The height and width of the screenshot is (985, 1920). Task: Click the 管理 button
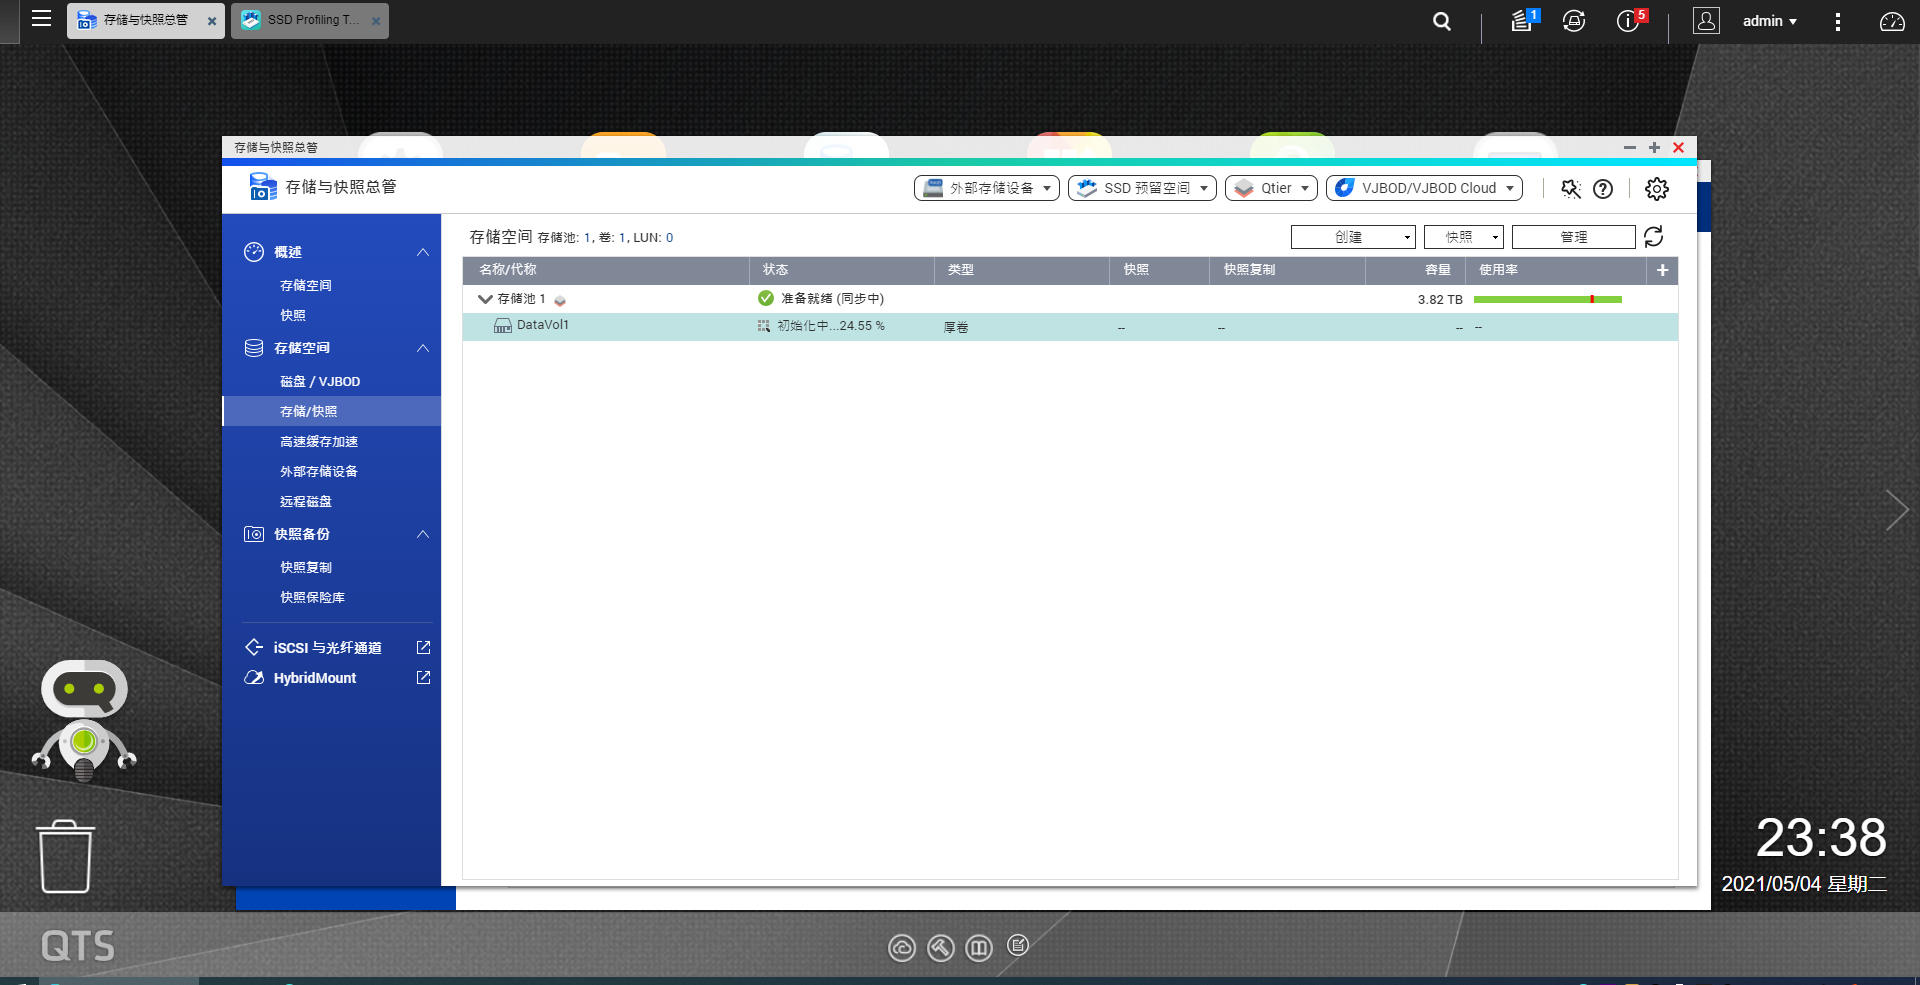(1574, 237)
